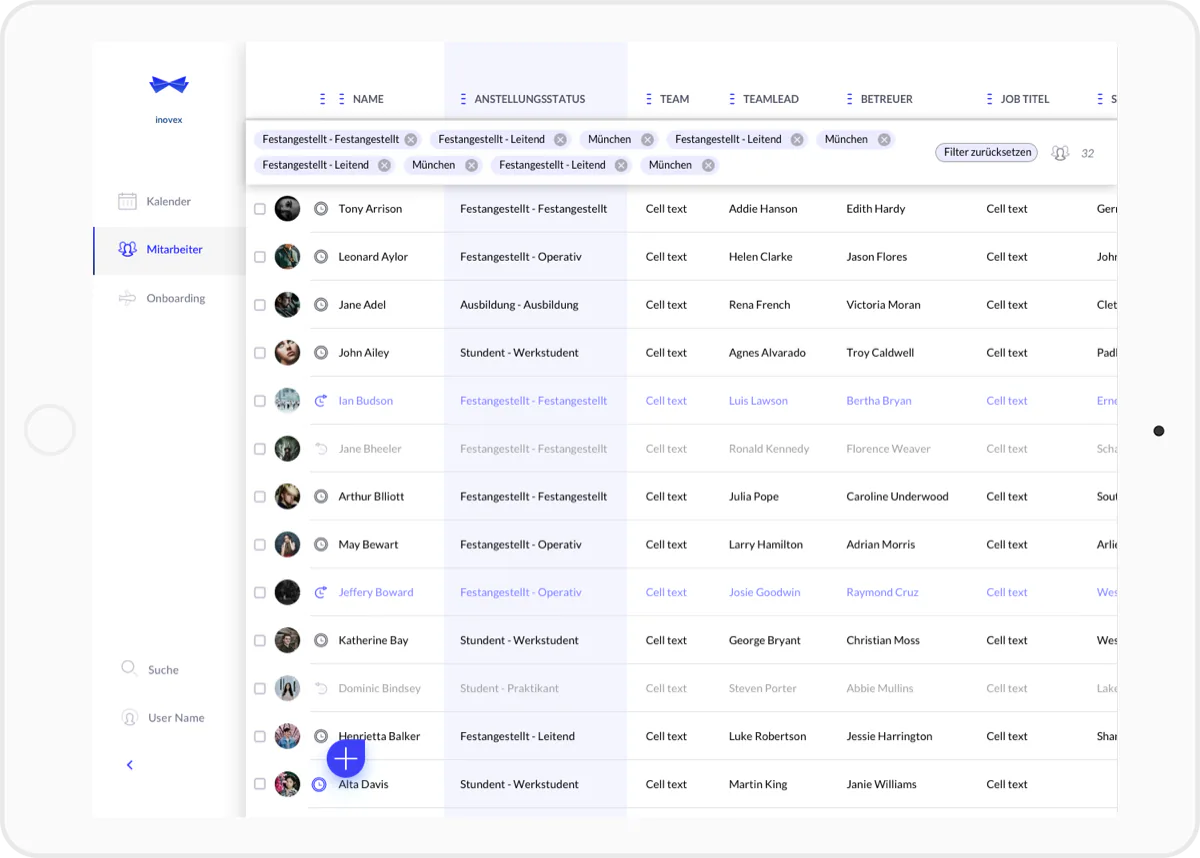The height and width of the screenshot is (858, 1200).
Task: Click the grey undo icon for Dominic Bindsey
Action: click(x=321, y=689)
